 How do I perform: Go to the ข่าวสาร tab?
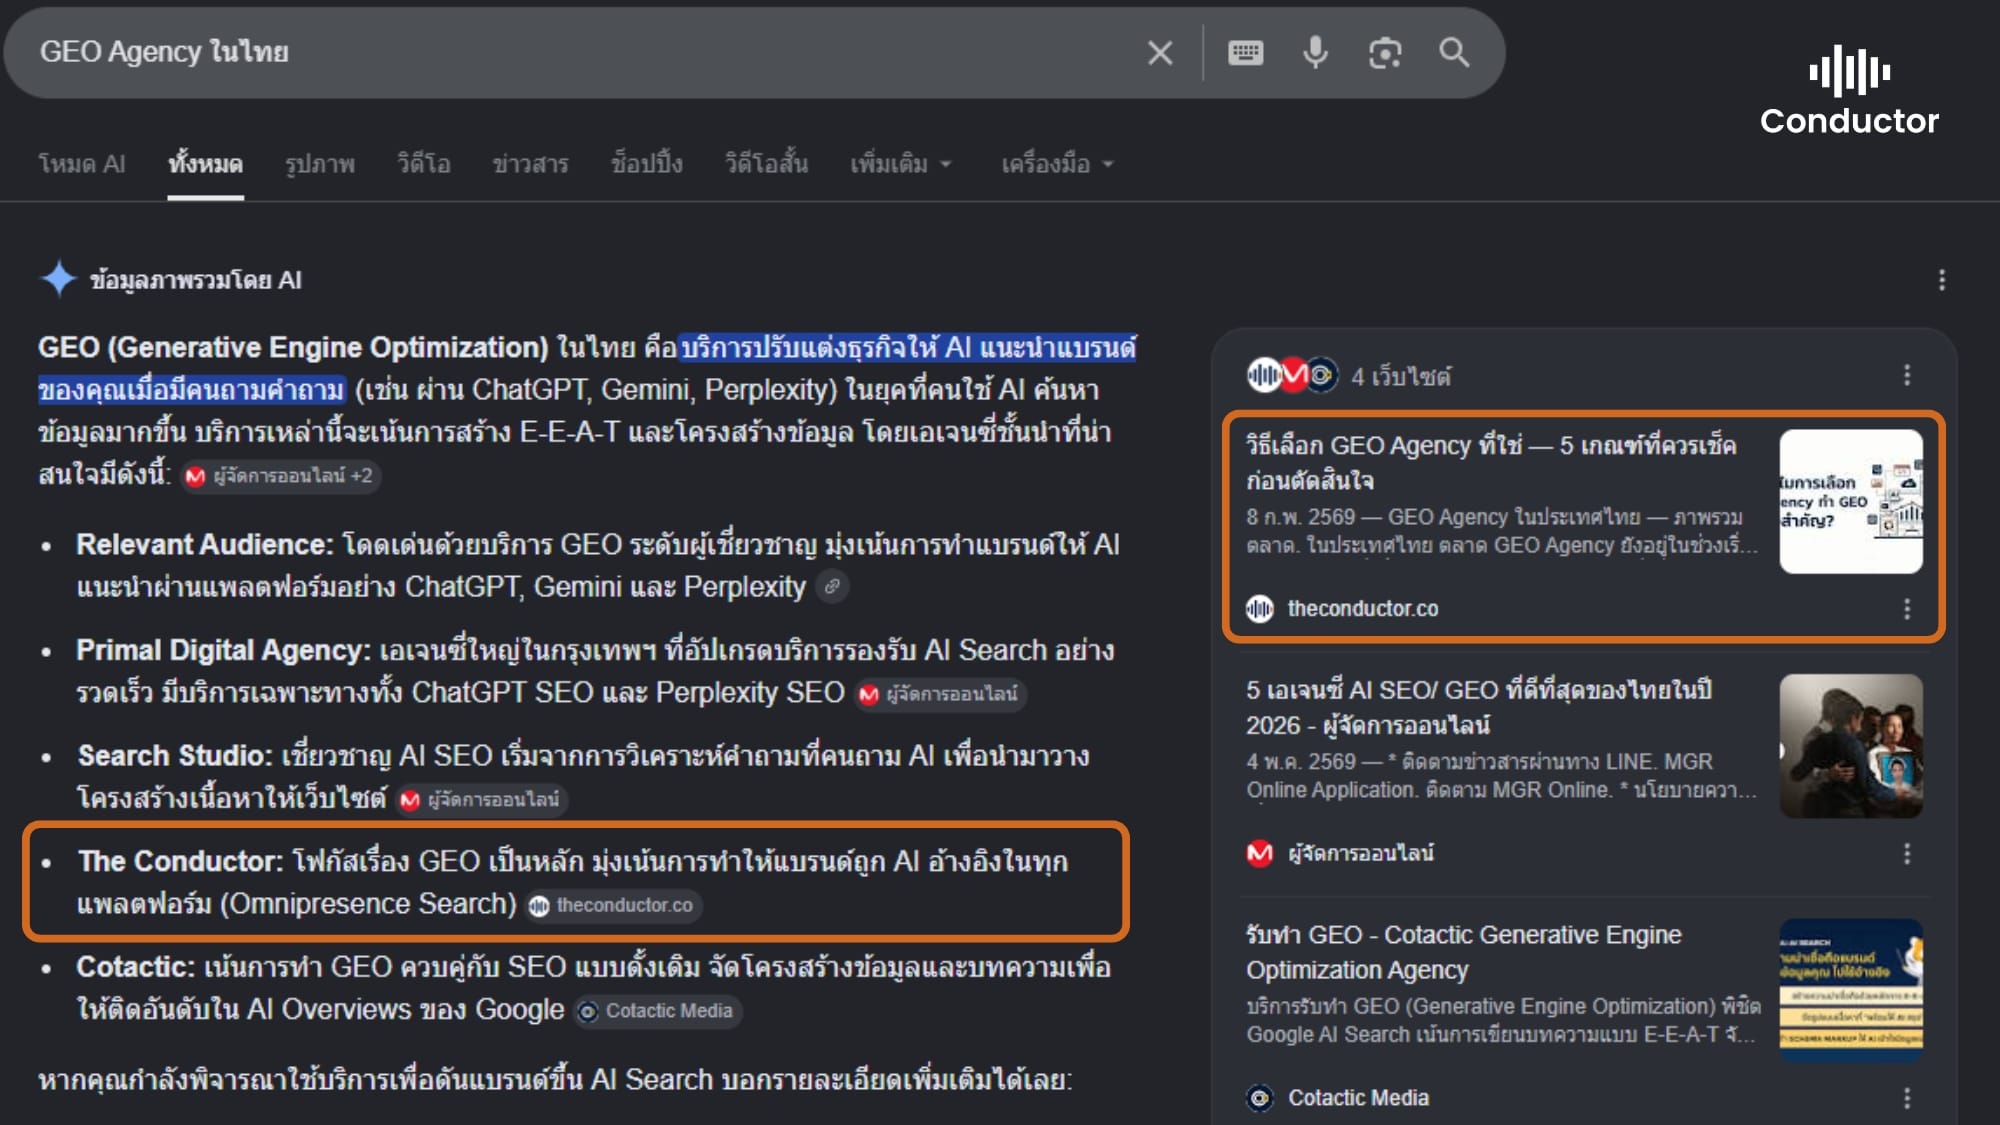tap(530, 164)
